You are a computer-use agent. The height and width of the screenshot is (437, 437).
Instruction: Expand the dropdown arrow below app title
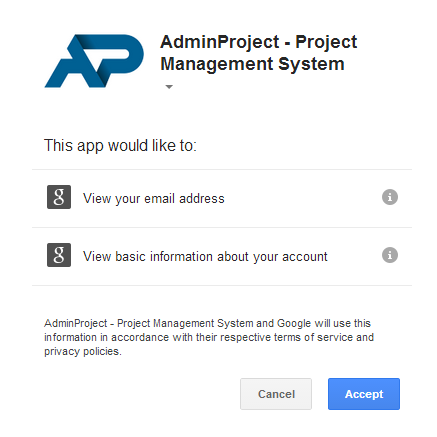click(169, 87)
